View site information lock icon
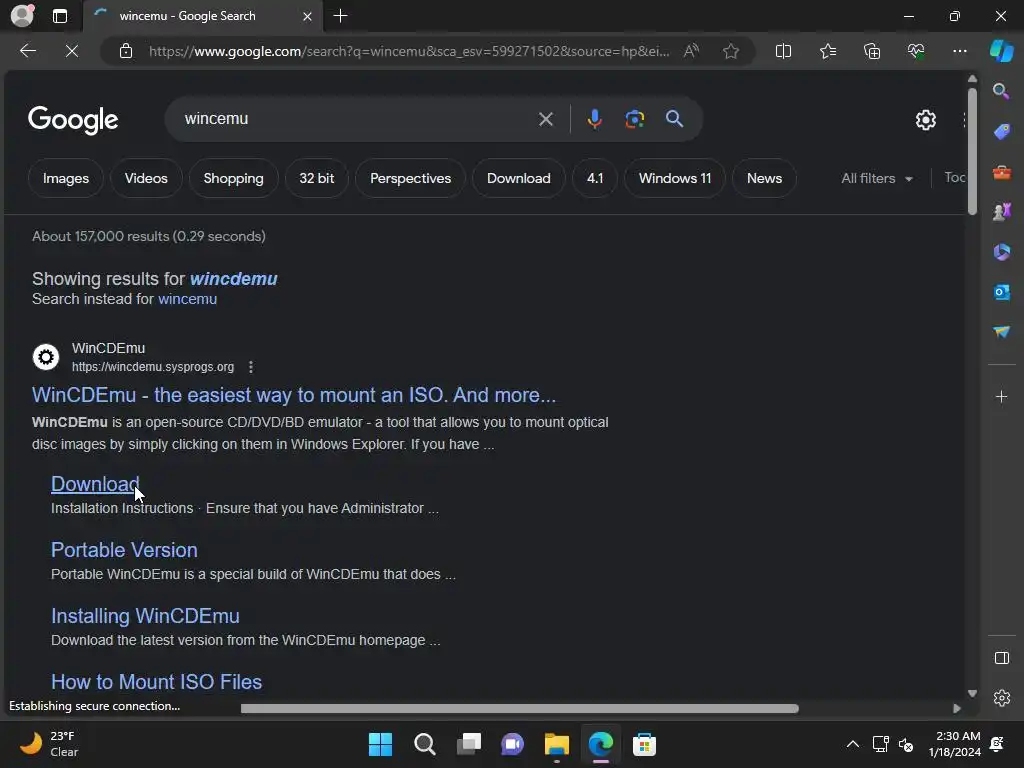The height and width of the screenshot is (768, 1024). pyautogui.click(x=126, y=51)
